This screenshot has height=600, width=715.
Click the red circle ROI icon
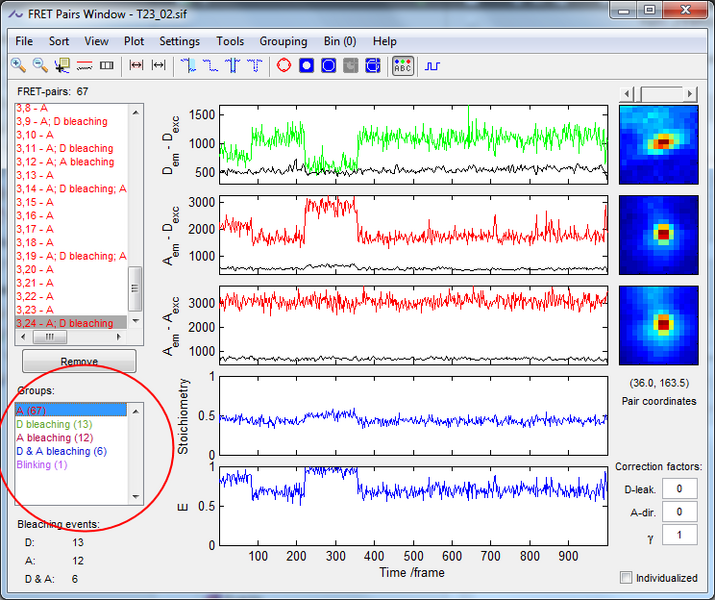click(283, 66)
